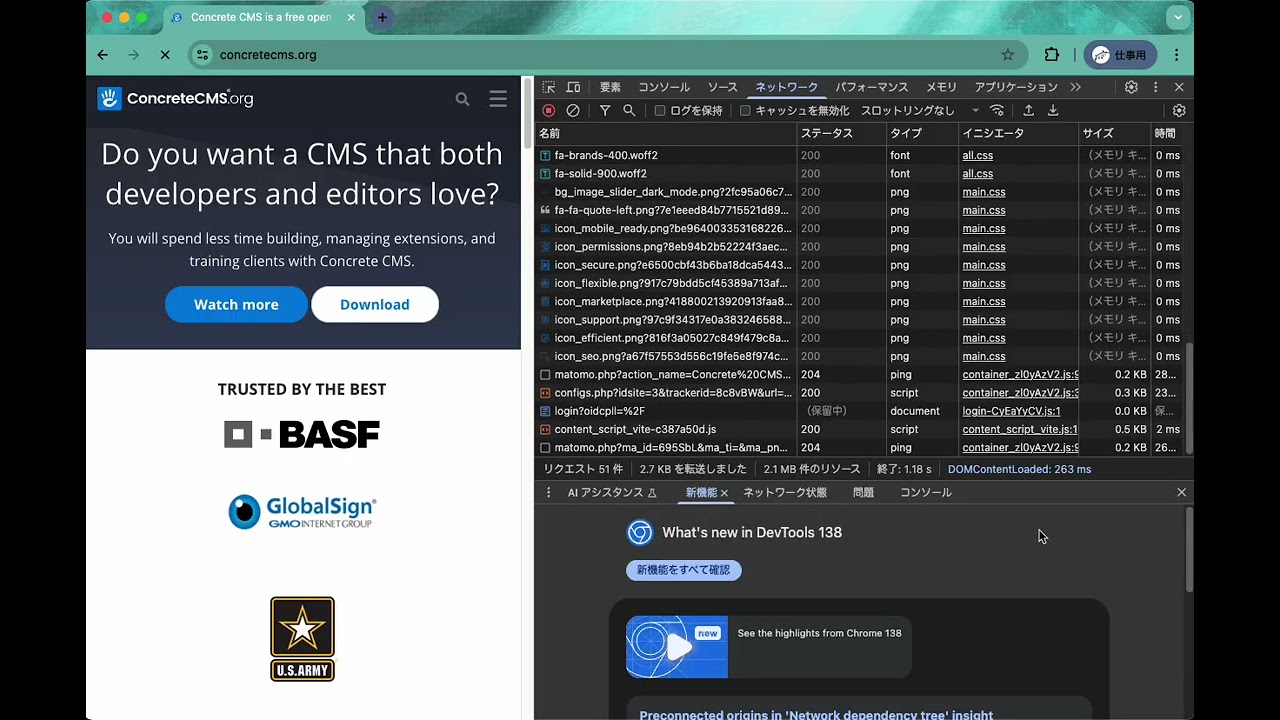Open main.css initiator for icon_seo.png
Screen dimensions: 1280x720
pyautogui.click(x=983, y=356)
